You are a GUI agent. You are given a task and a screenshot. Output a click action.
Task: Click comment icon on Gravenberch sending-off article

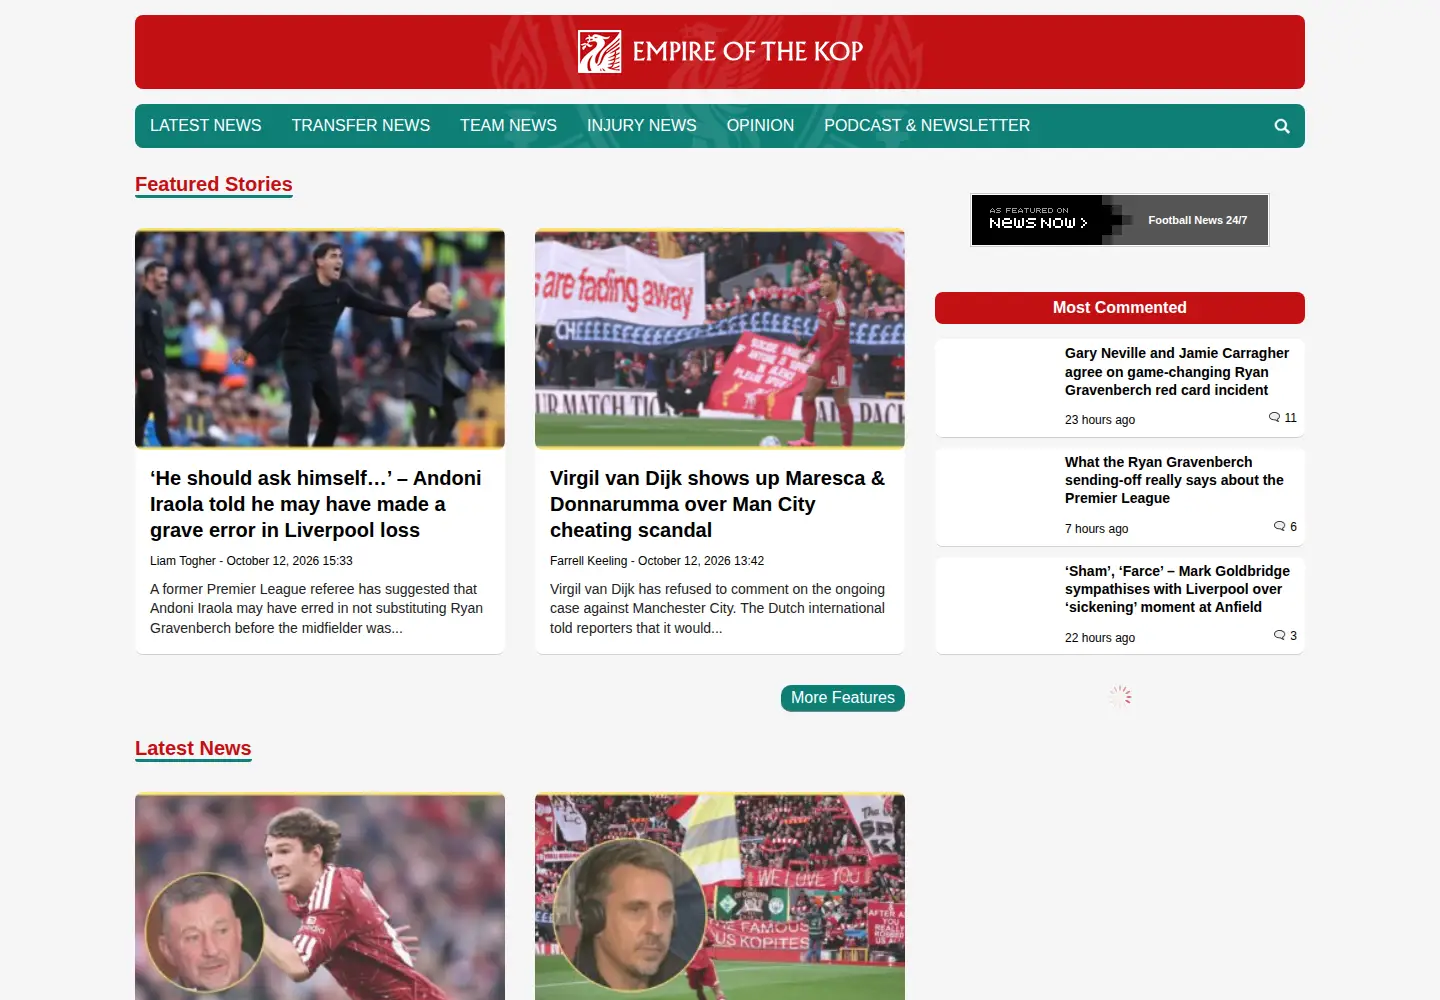click(1279, 526)
